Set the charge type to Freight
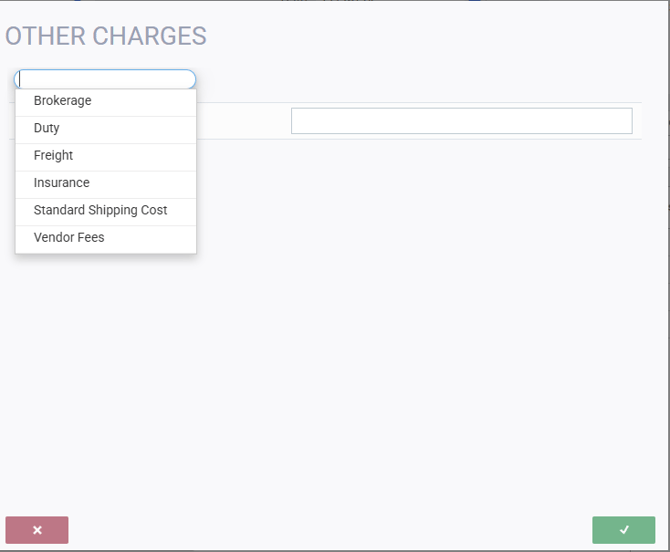This screenshot has width=670, height=552. click(x=53, y=155)
